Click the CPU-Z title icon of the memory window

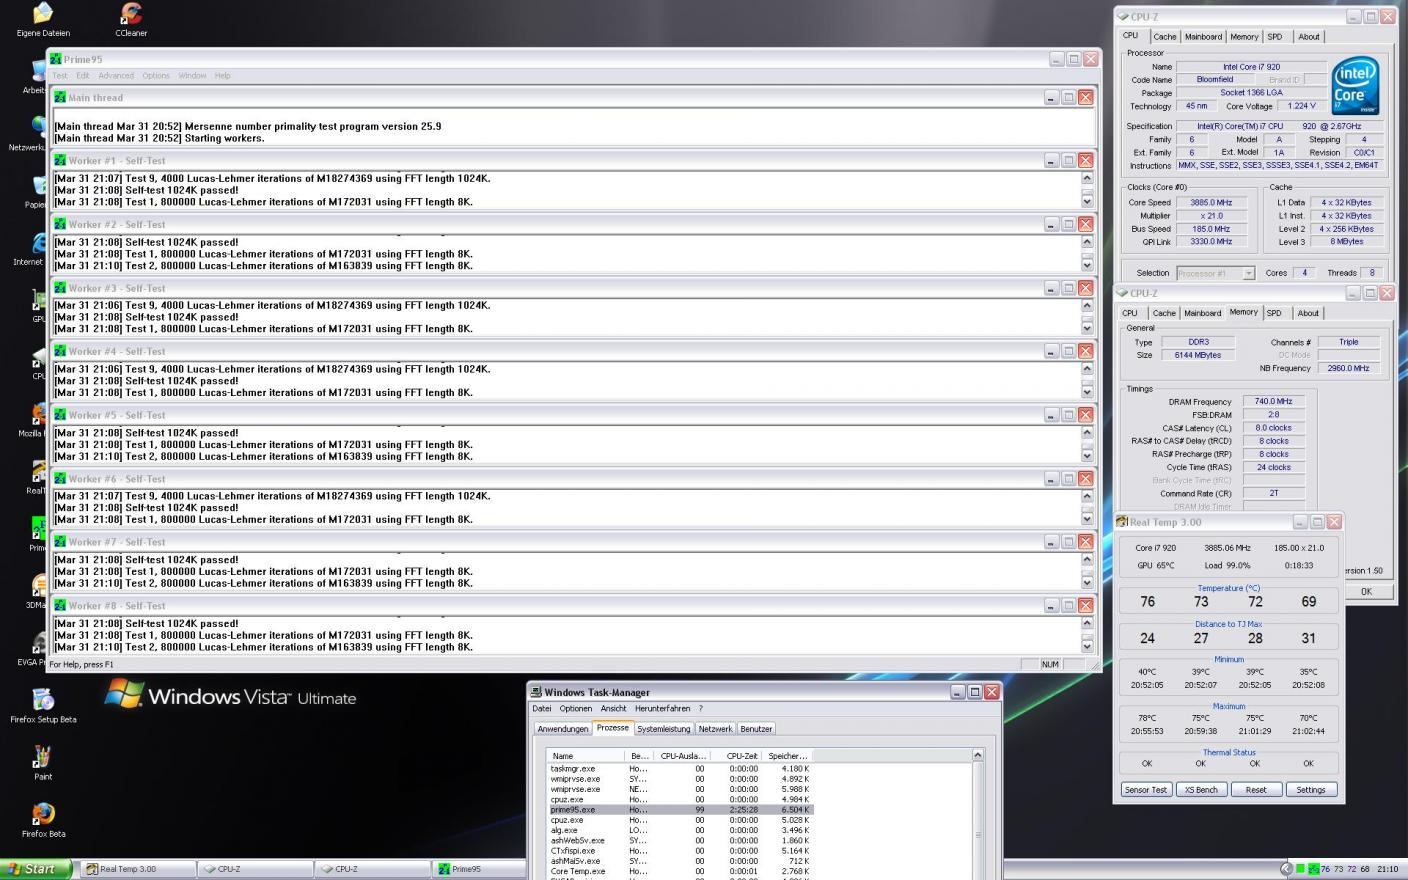coord(1122,293)
